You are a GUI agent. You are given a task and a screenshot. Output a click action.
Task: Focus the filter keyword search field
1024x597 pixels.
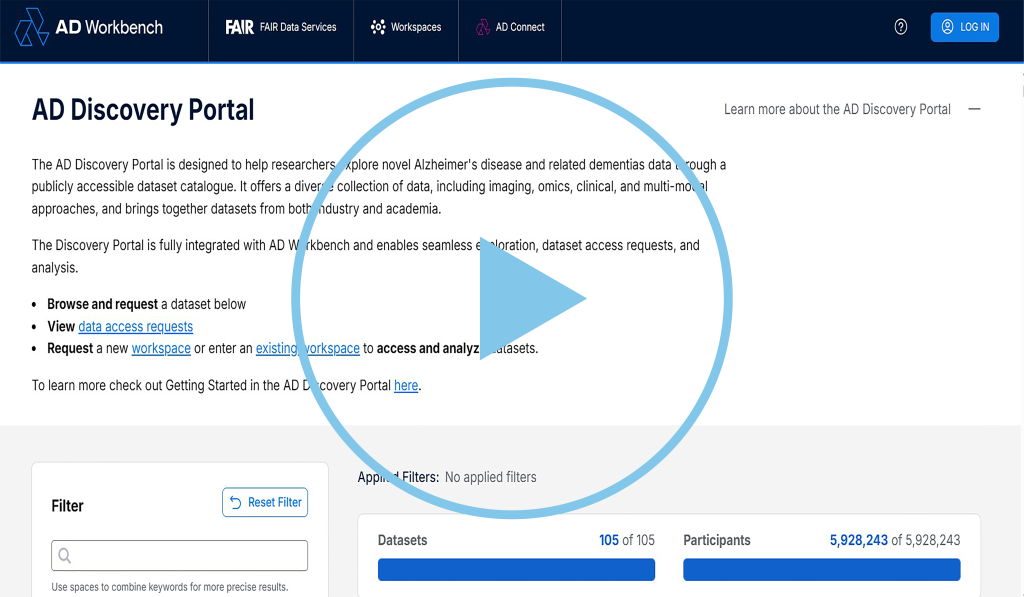(180, 556)
